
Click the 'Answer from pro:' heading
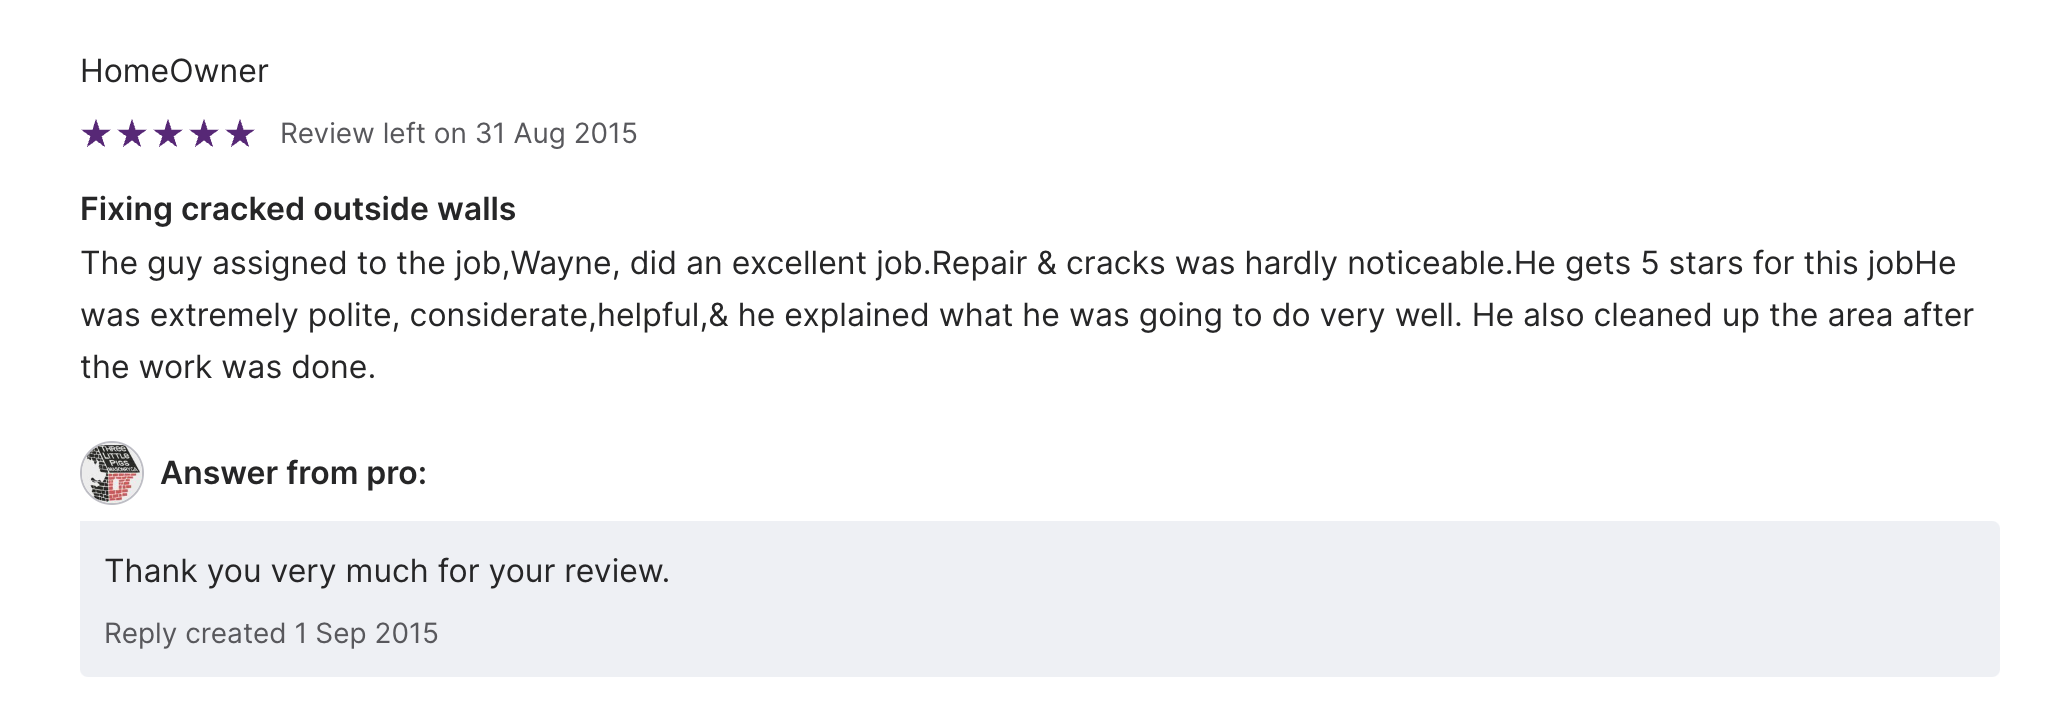coord(294,473)
